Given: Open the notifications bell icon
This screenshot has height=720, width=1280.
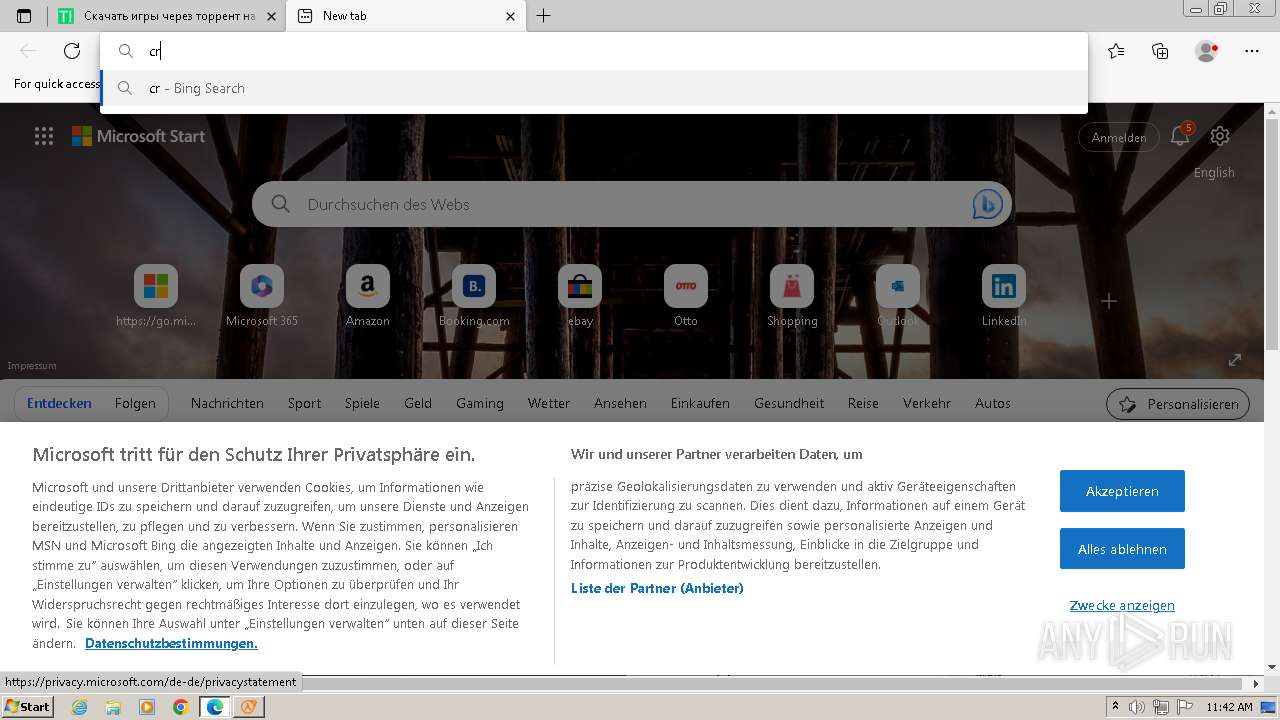Looking at the screenshot, I should (x=1180, y=136).
